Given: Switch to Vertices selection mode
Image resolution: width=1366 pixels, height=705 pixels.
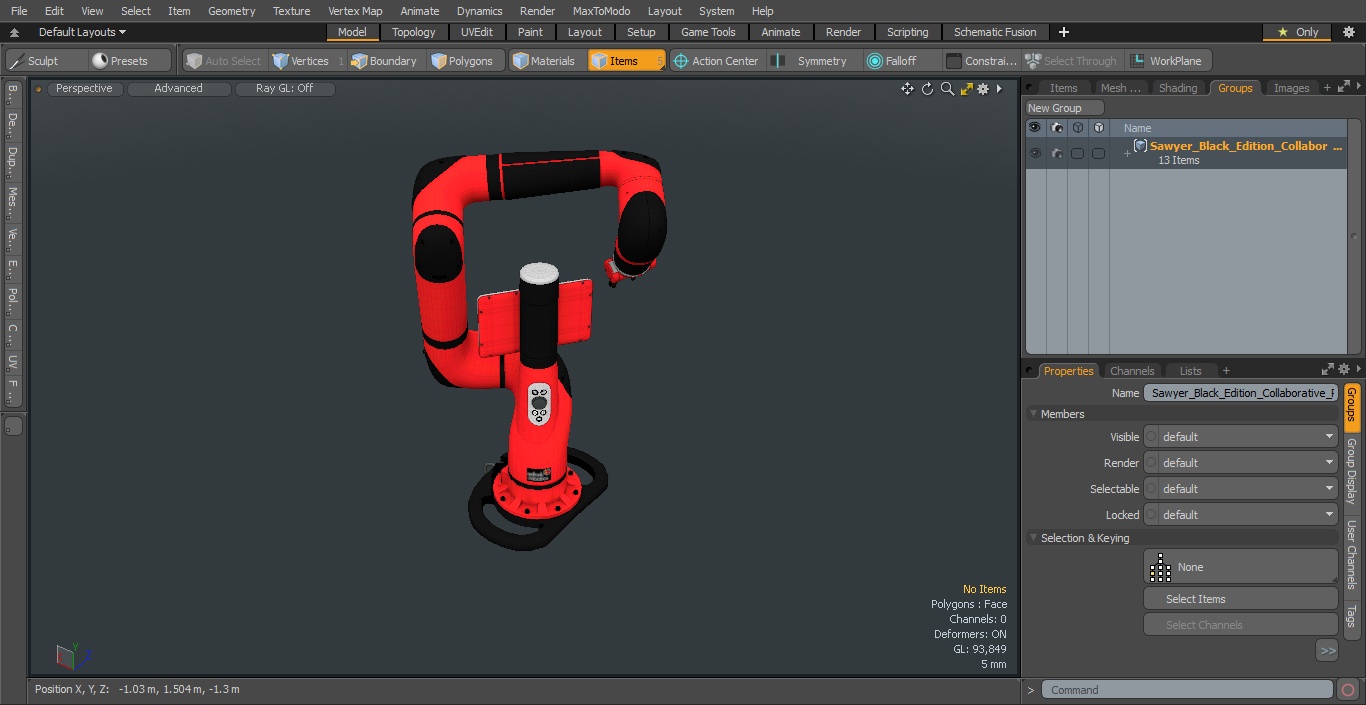Looking at the screenshot, I should point(307,61).
